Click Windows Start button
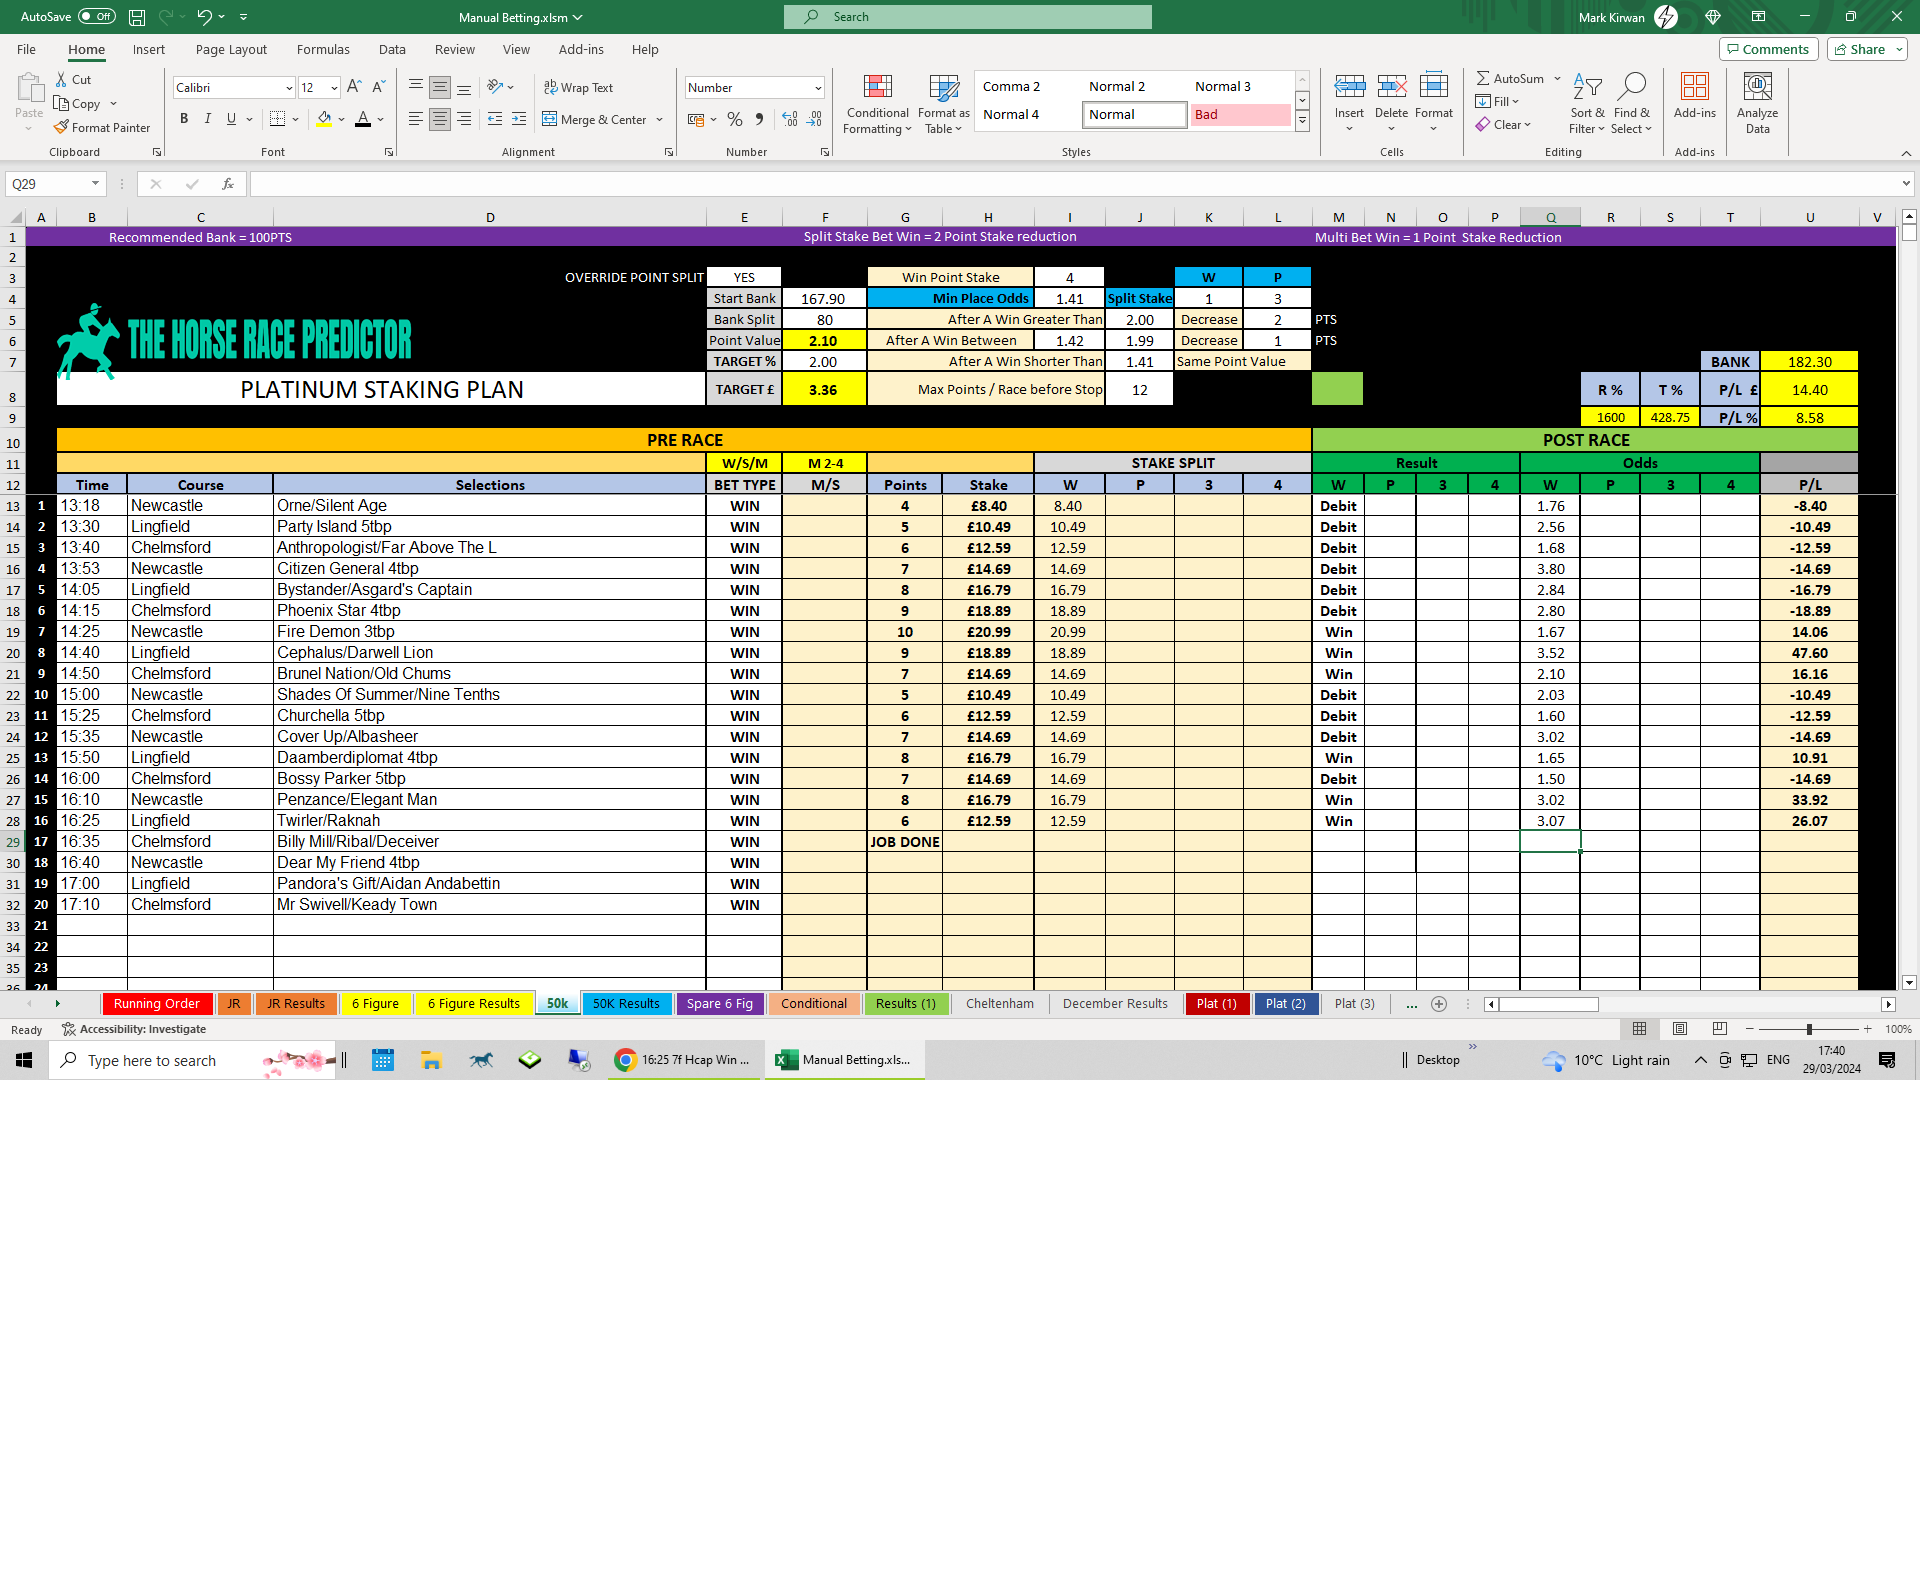1920x1572 pixels. click(x=24, y=1060)
